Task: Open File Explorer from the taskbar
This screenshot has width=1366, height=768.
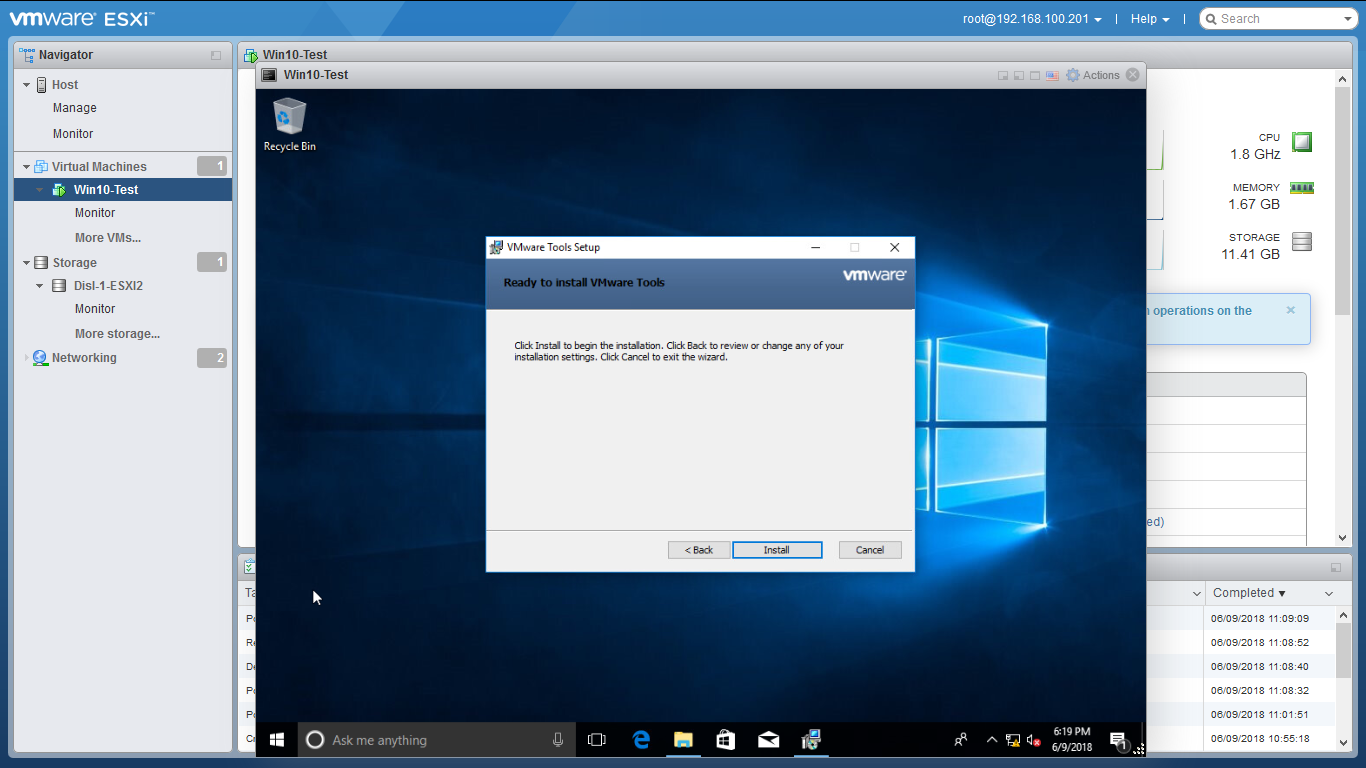Action: 683,740
